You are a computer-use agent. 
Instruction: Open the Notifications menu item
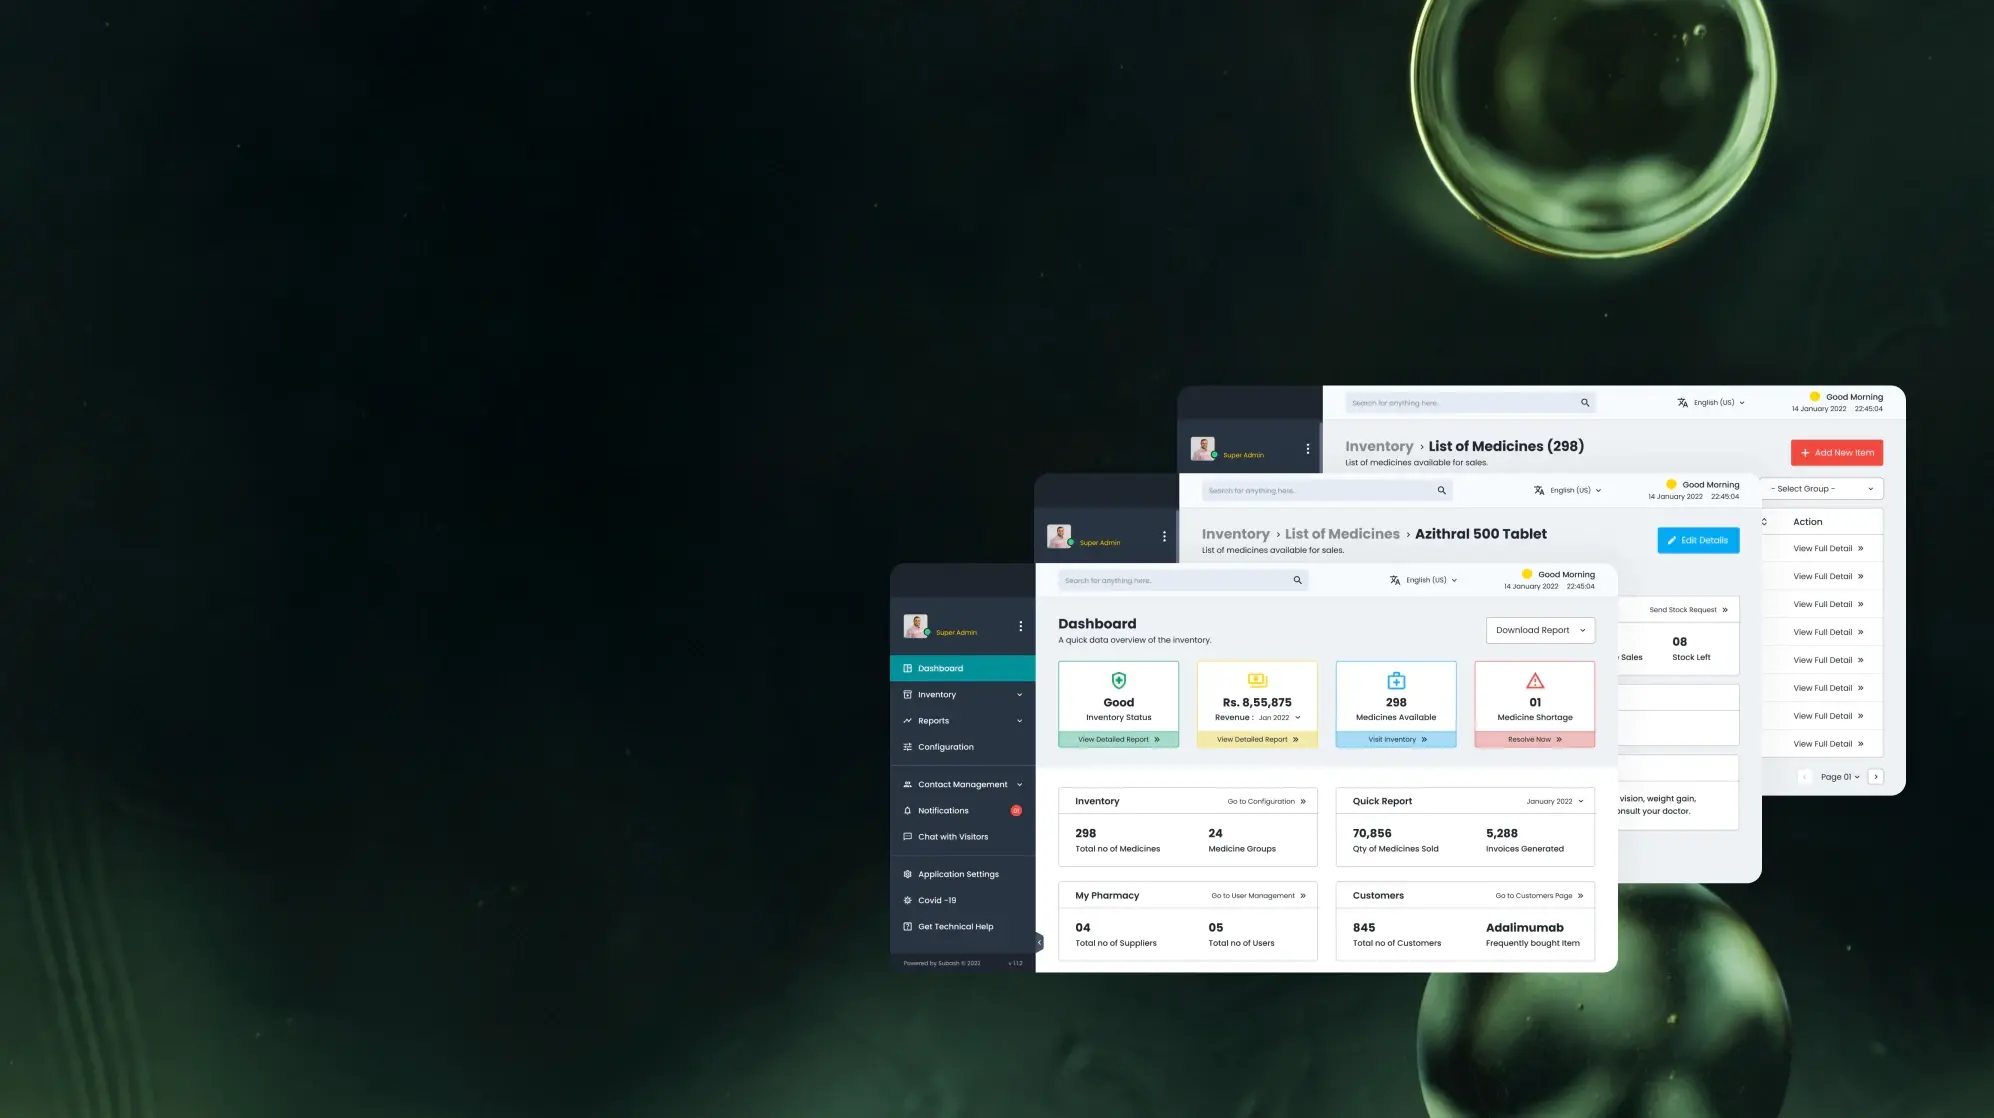tap(962, 810)
